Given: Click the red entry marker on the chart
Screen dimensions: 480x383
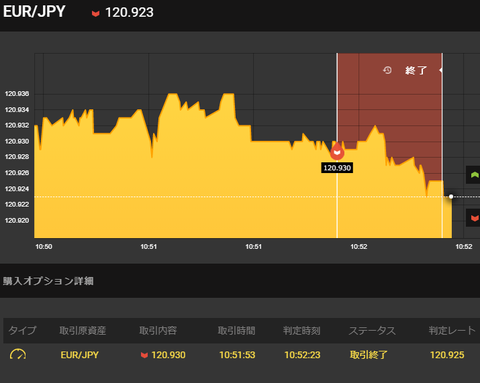Looking at the screenshot, I should pyautogui.click(x=337, y=152).
